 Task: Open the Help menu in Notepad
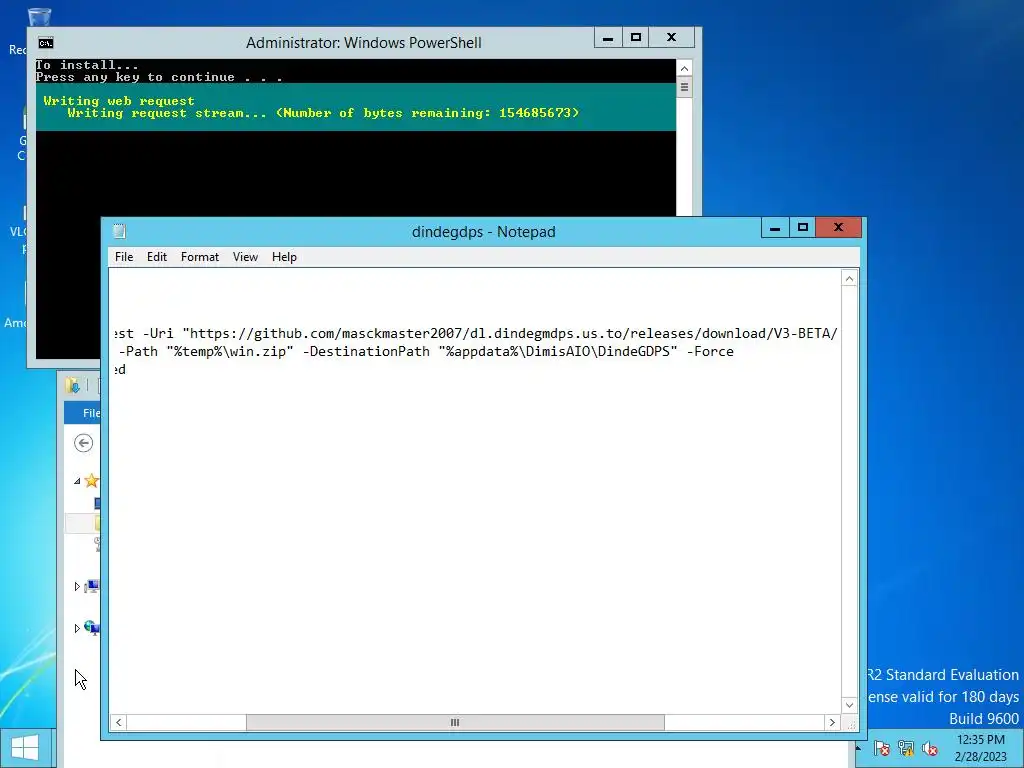point(284,257)
